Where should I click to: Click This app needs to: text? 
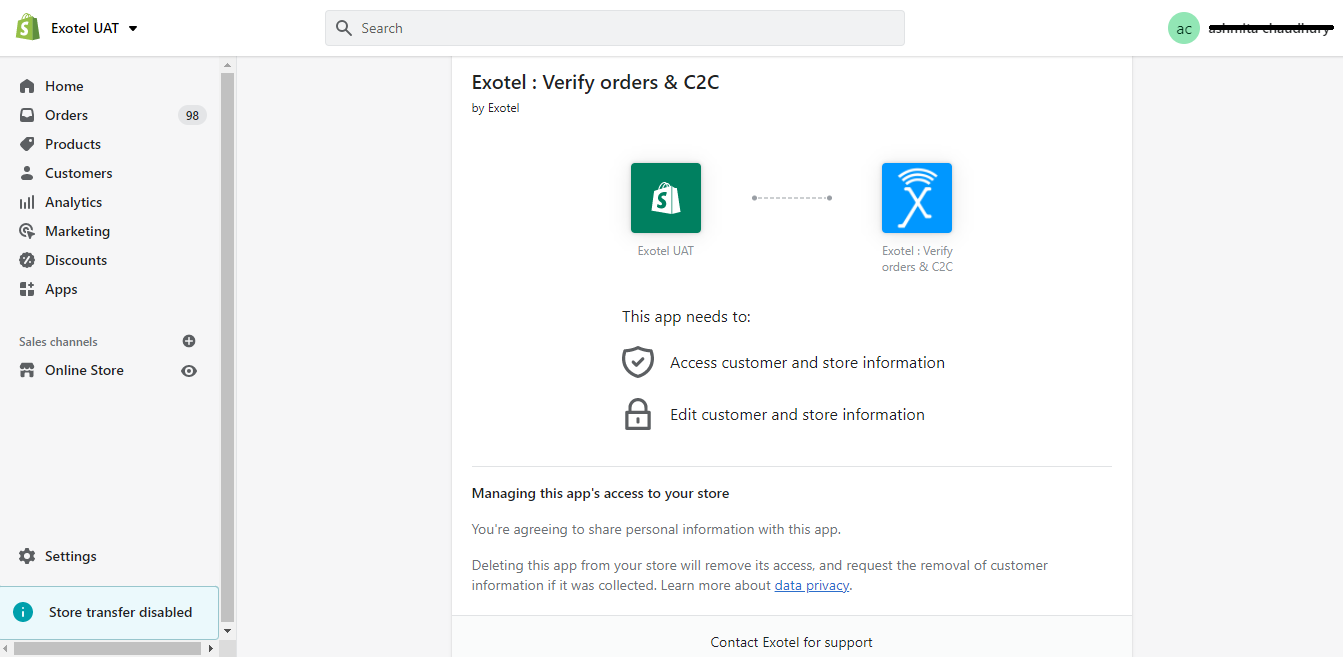[x=686, y=317]
